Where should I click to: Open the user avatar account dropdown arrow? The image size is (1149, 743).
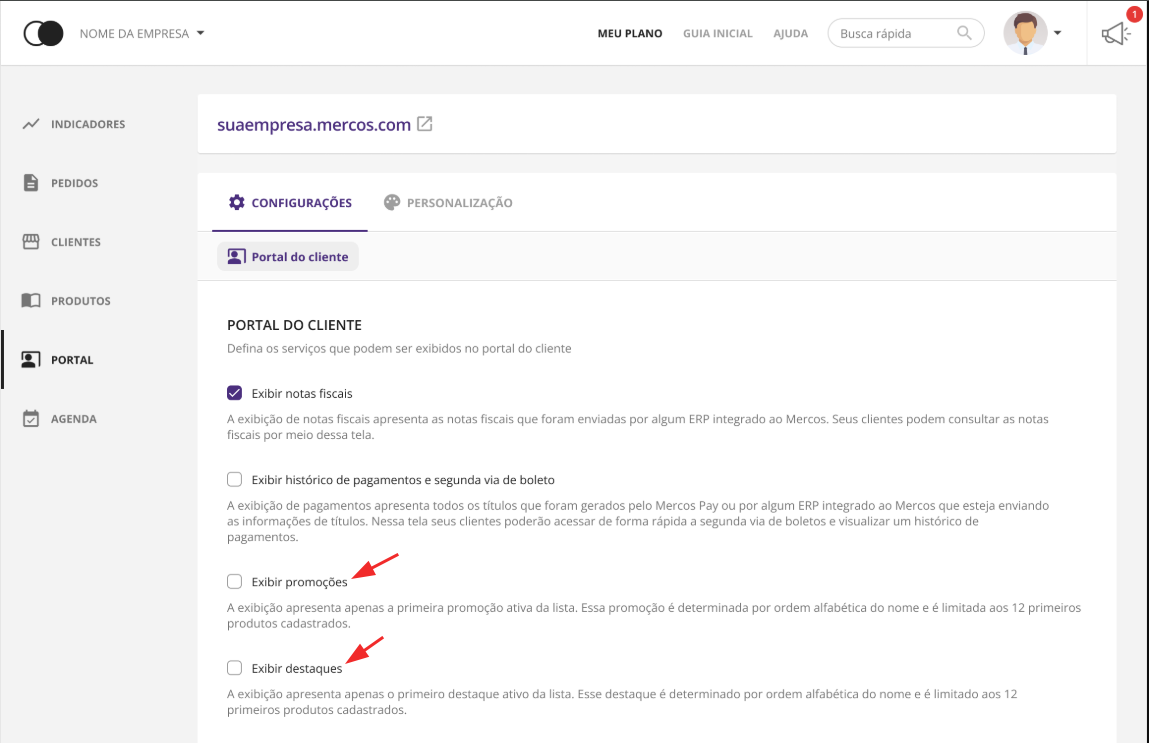[1057, 34]
